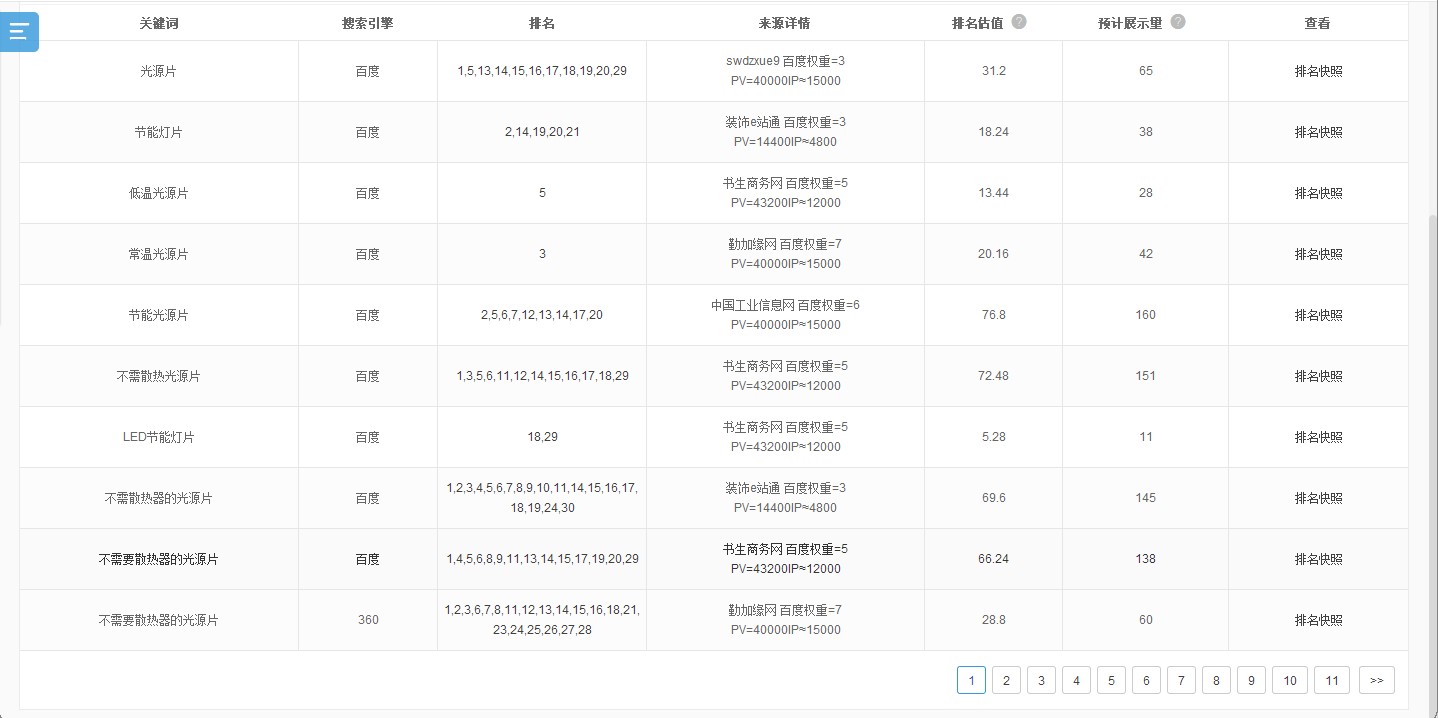Click help icon next to 排名估值
Viewport: 1438px width, 718px height.
pyautogui.click(x=1018, y=22)
